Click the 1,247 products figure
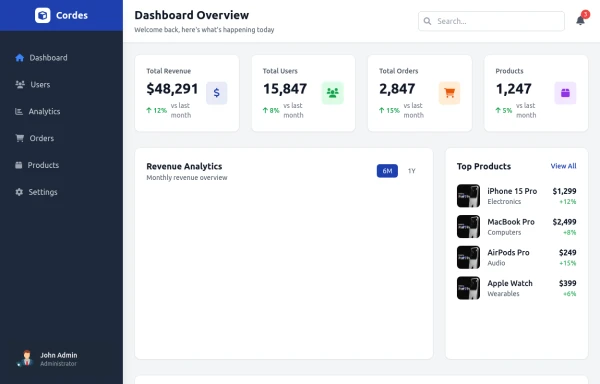The image size is (600, 384). (x=514, y=89)
